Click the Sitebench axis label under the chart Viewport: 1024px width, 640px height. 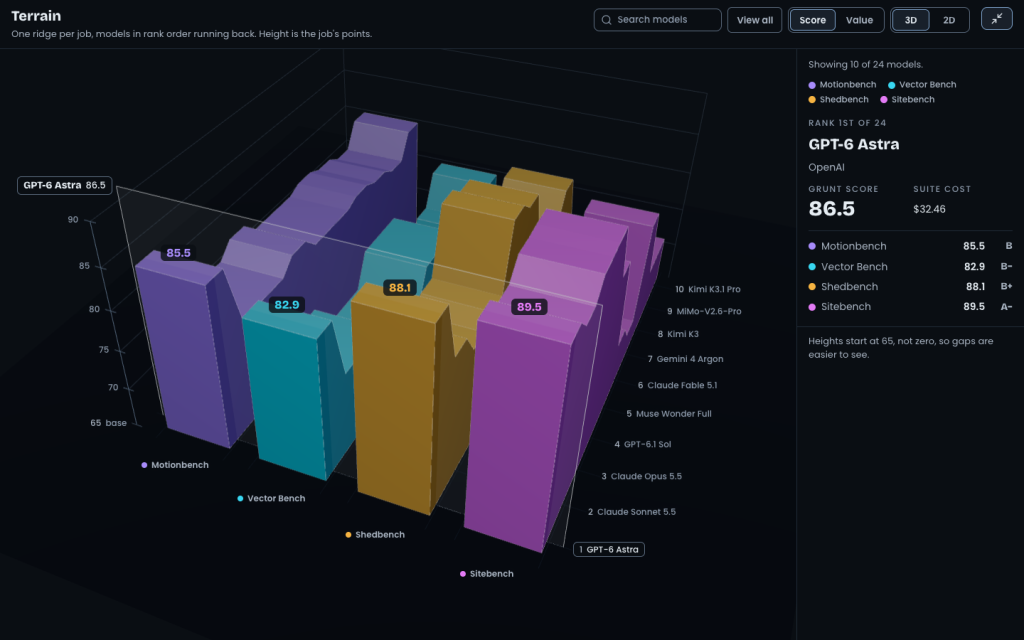[487, 573]
